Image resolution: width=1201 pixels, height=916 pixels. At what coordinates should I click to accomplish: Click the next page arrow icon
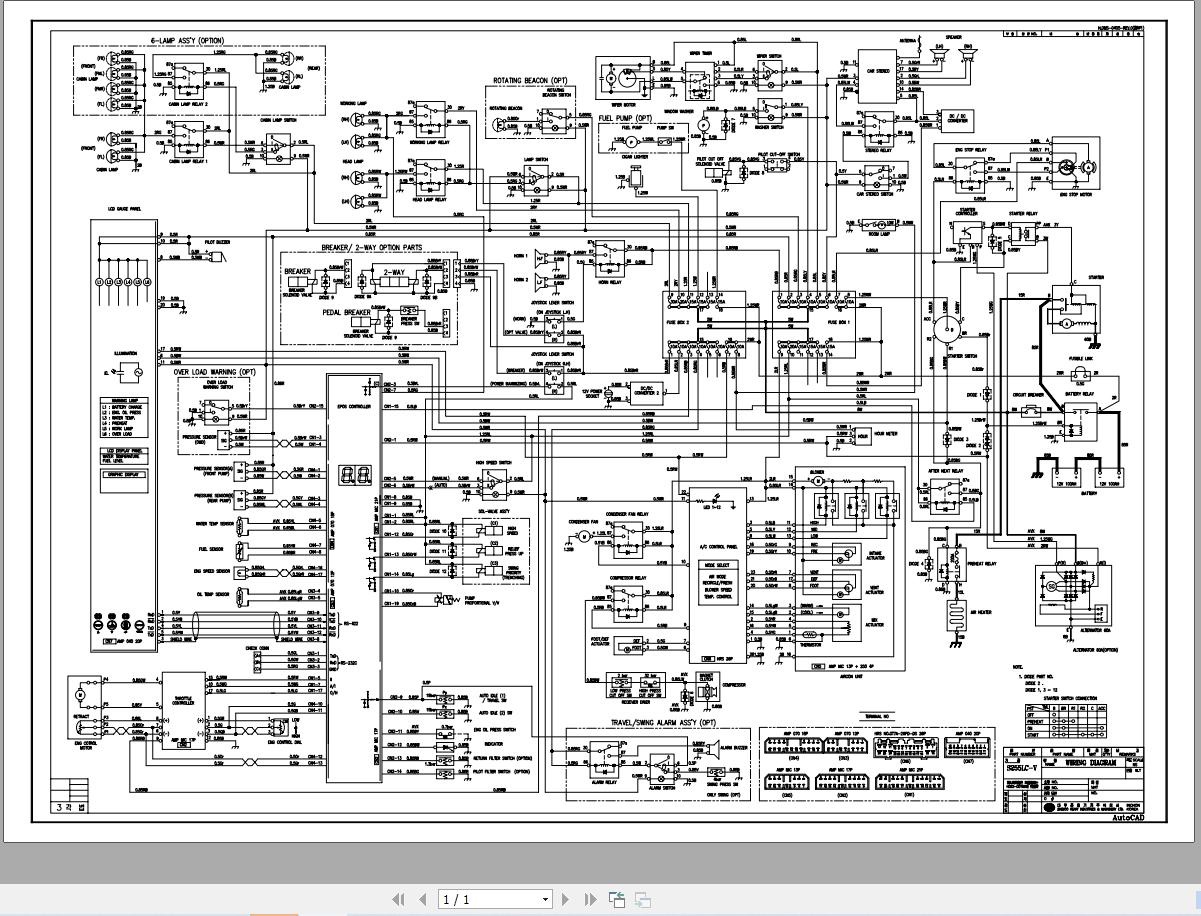565,899
